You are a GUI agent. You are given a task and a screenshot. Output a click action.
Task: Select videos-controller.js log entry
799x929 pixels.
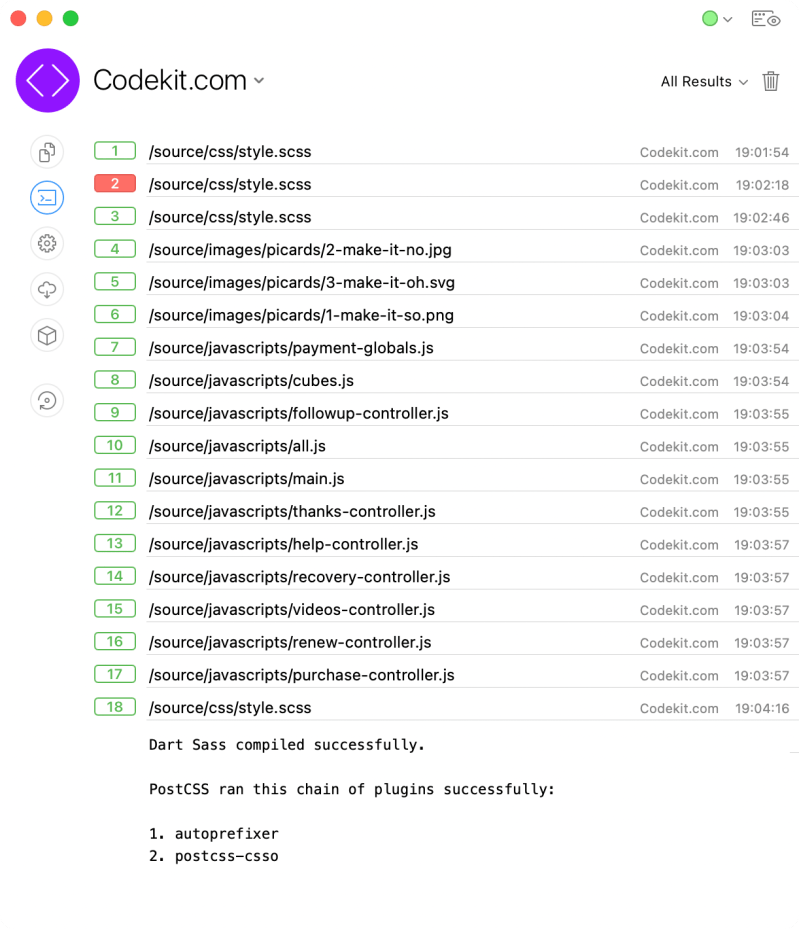473,609
